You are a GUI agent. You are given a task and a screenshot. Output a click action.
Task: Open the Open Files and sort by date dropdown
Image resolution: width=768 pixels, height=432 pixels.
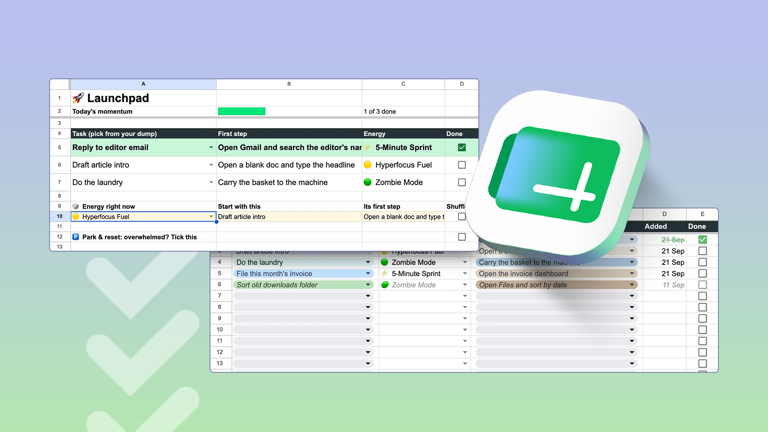coord(632,285)
